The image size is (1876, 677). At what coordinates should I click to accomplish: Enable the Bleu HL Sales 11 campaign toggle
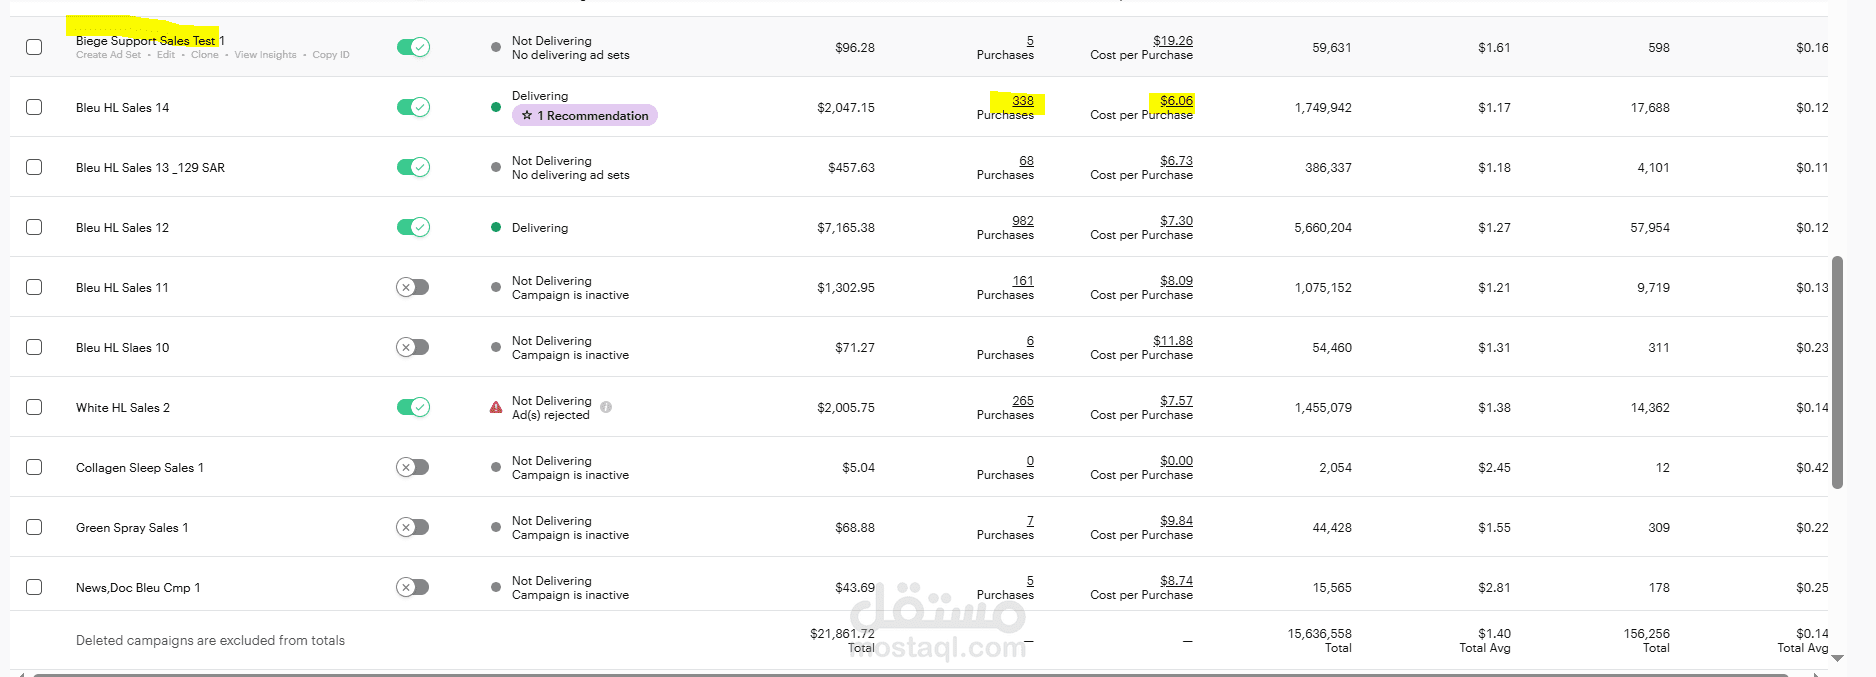click(413, 287)
